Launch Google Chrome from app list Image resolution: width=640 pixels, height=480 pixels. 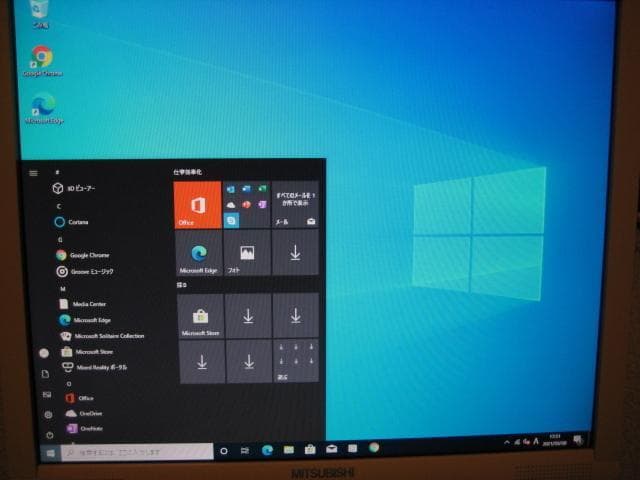click(82, 255)
